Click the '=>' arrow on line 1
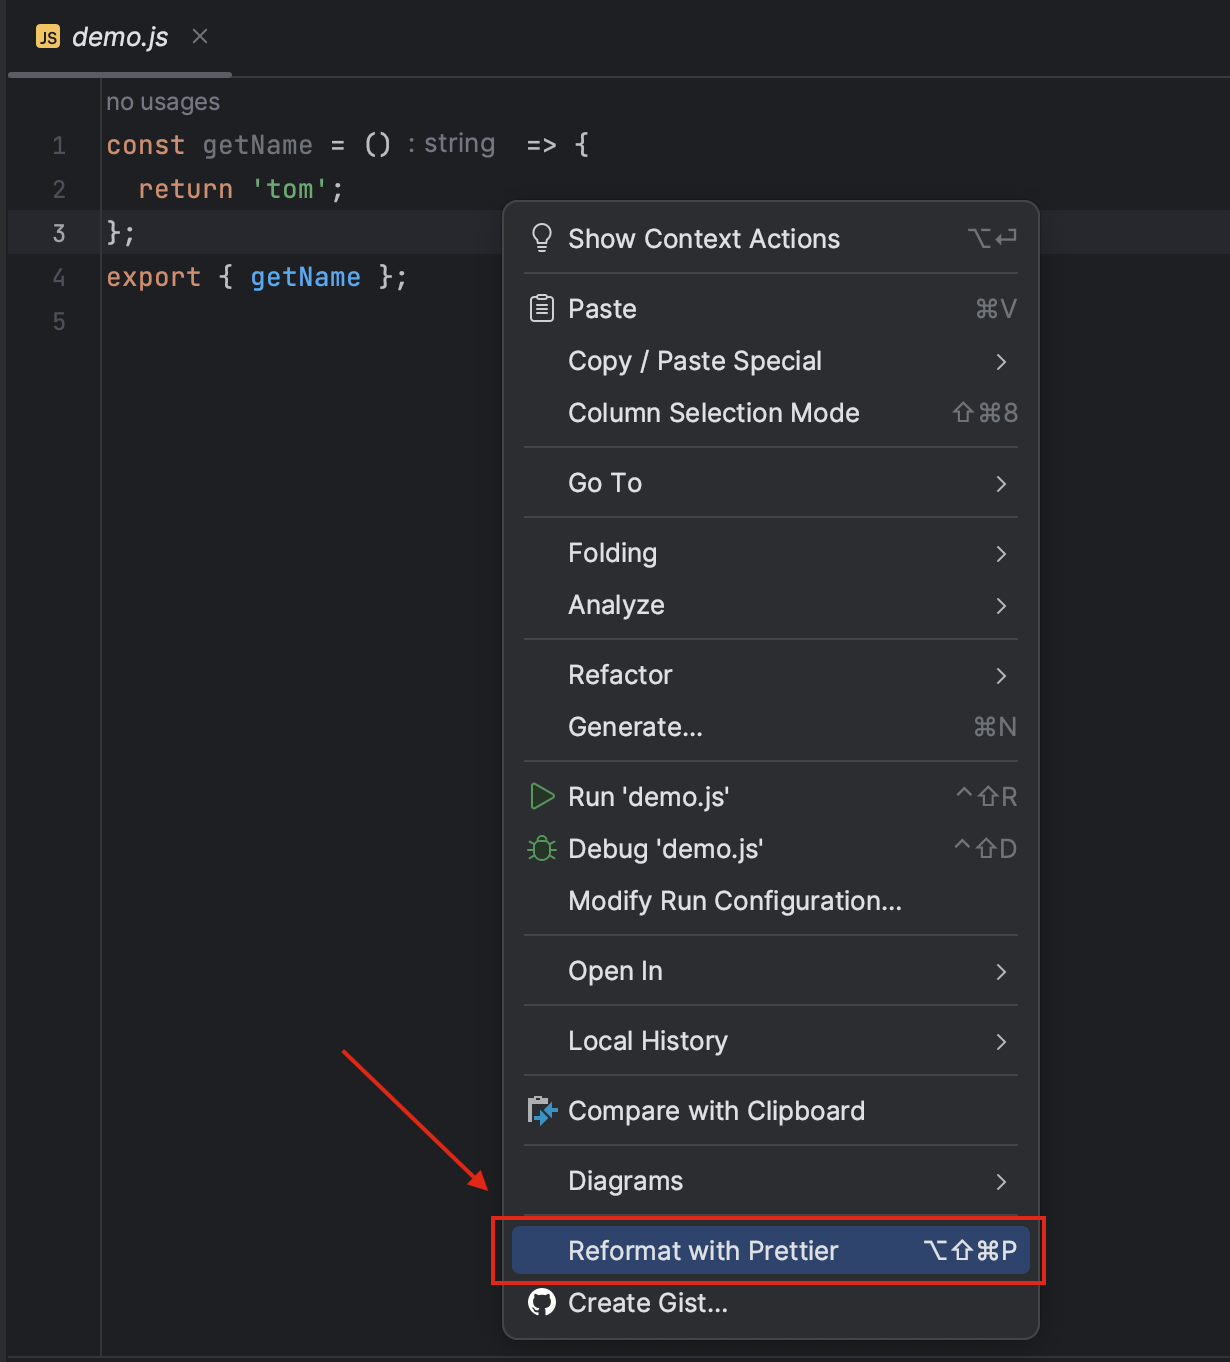1230x1362 pixels. [x=541, y=145]
